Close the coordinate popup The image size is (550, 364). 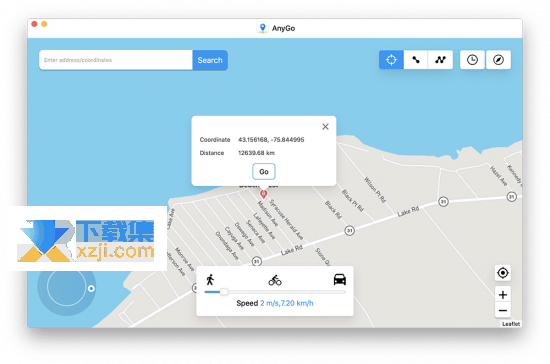pos(325,127)
